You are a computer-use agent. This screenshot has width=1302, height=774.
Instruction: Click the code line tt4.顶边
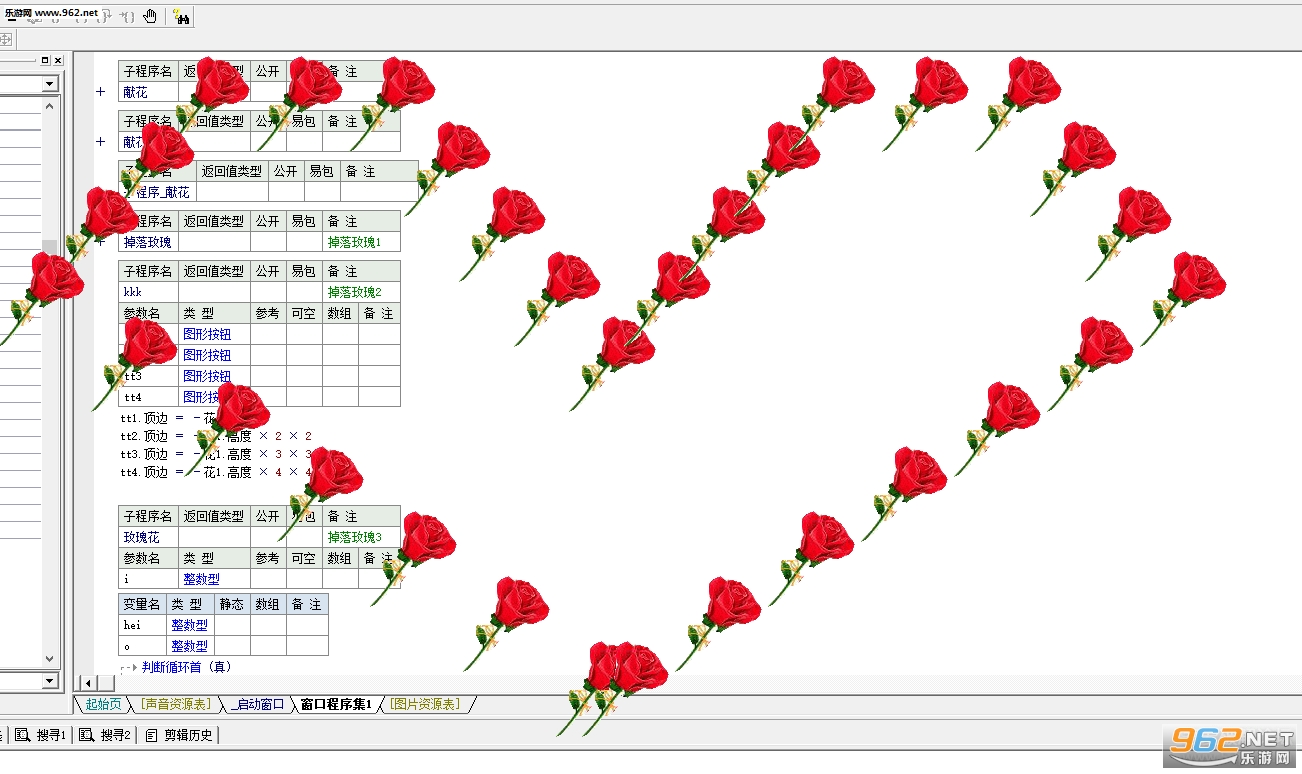click(x=216, y=472)
